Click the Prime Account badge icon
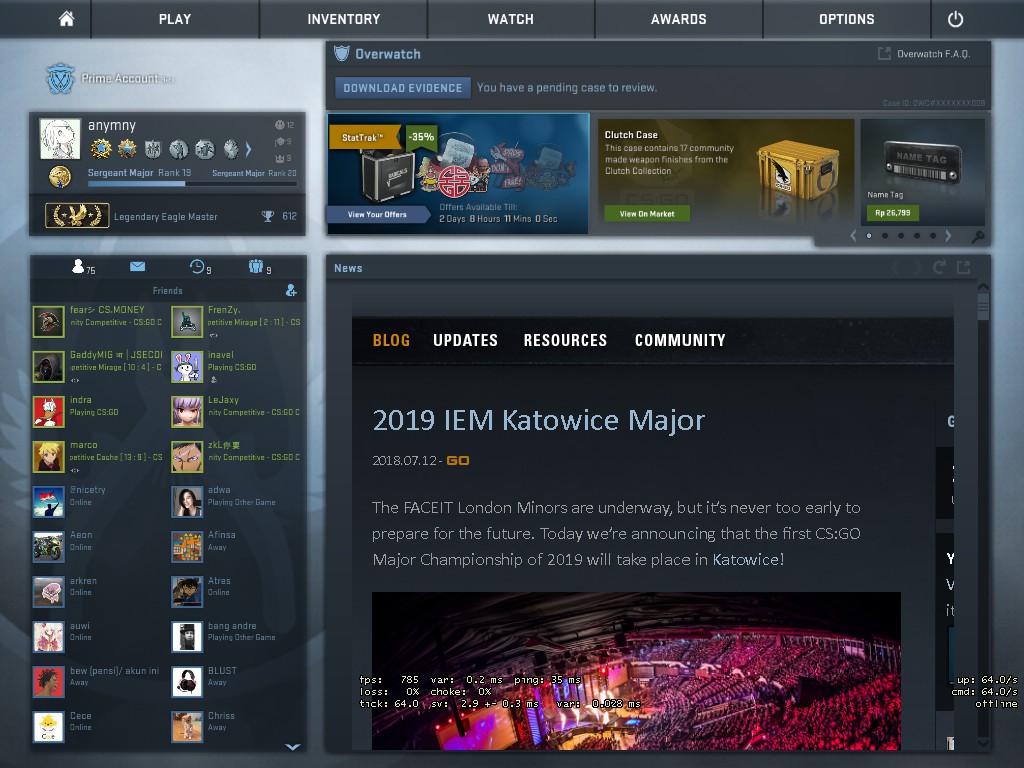Image resolution: width=1024 pixels, height=768 pixels. (60, 78)
